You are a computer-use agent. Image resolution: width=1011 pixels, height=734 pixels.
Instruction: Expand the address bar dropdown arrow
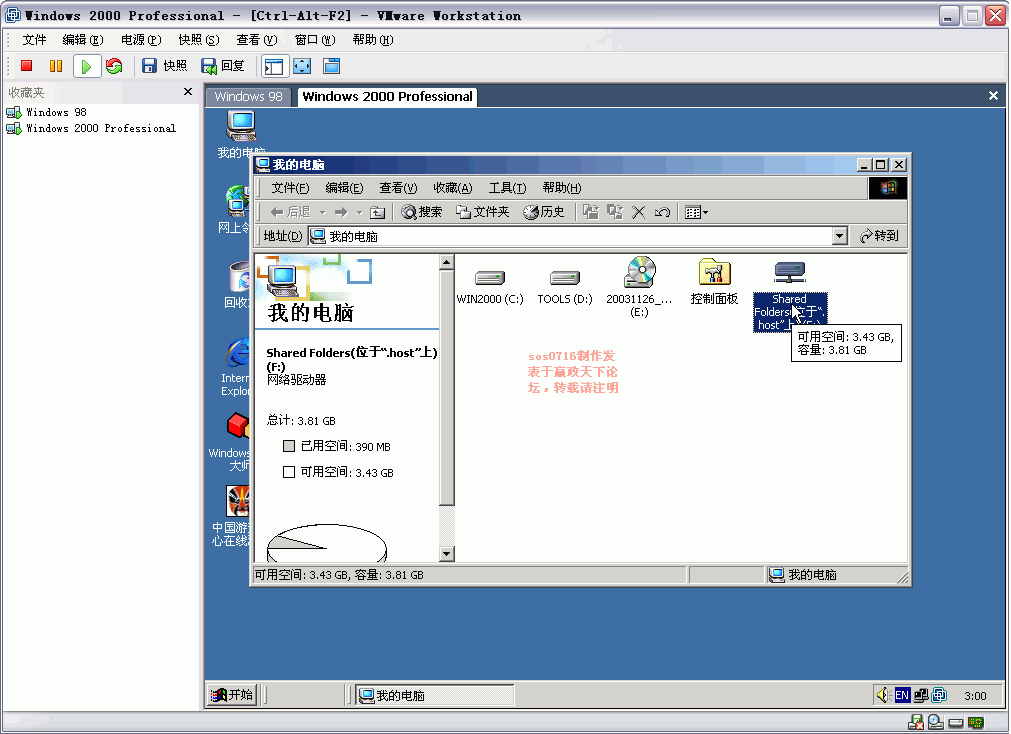pos(839,237)
